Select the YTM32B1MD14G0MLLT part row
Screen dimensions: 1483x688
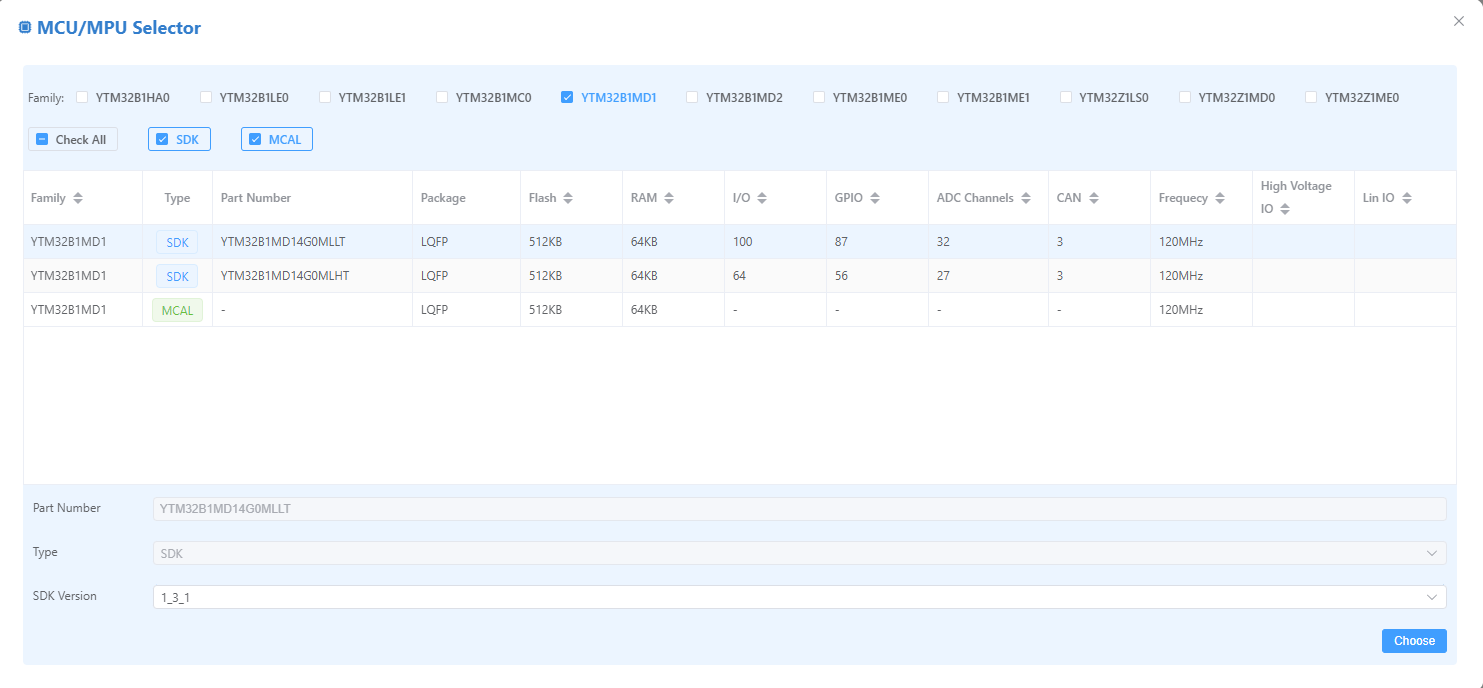(x=740, y=242)
